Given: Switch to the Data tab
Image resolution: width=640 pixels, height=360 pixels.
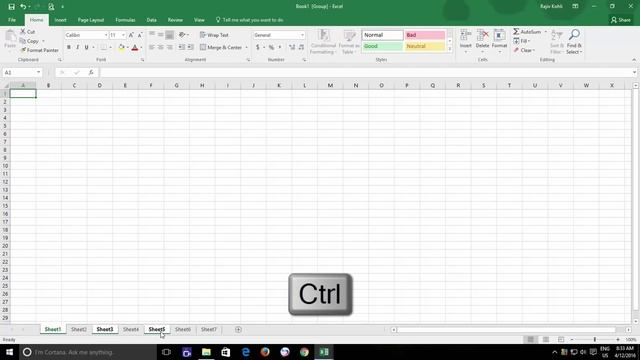Looking at the screenshot, I should [x=151, y=20].
